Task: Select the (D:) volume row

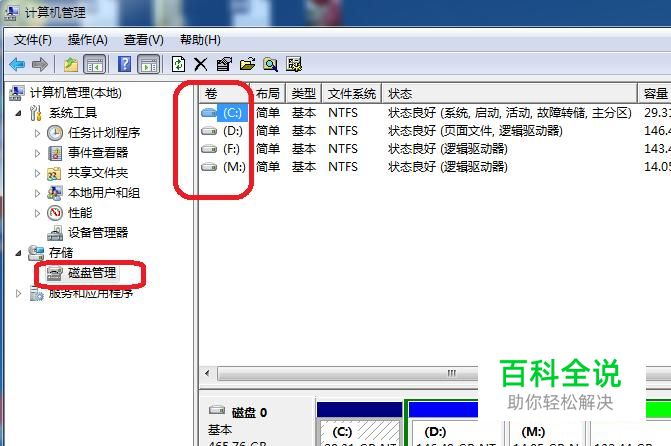Action: click(435, 131)
